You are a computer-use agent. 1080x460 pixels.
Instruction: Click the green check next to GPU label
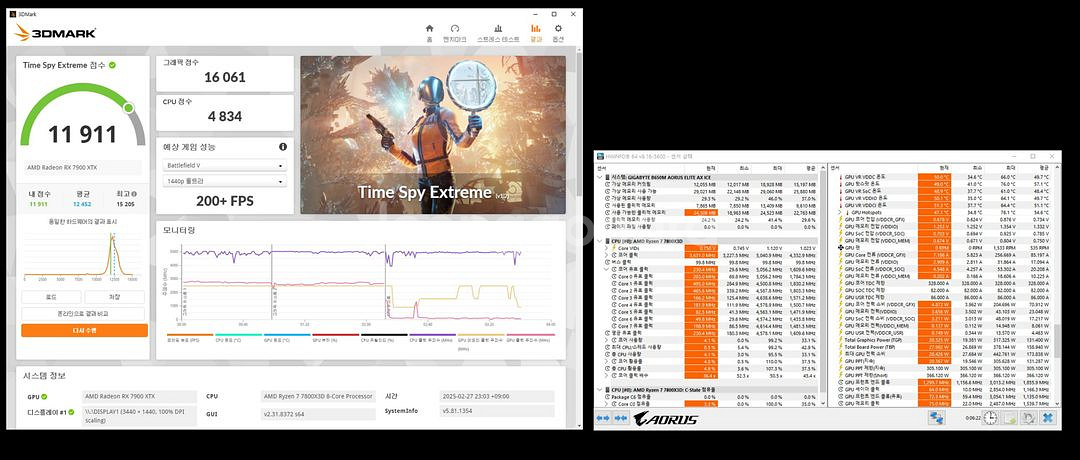(x=44, y=397)
